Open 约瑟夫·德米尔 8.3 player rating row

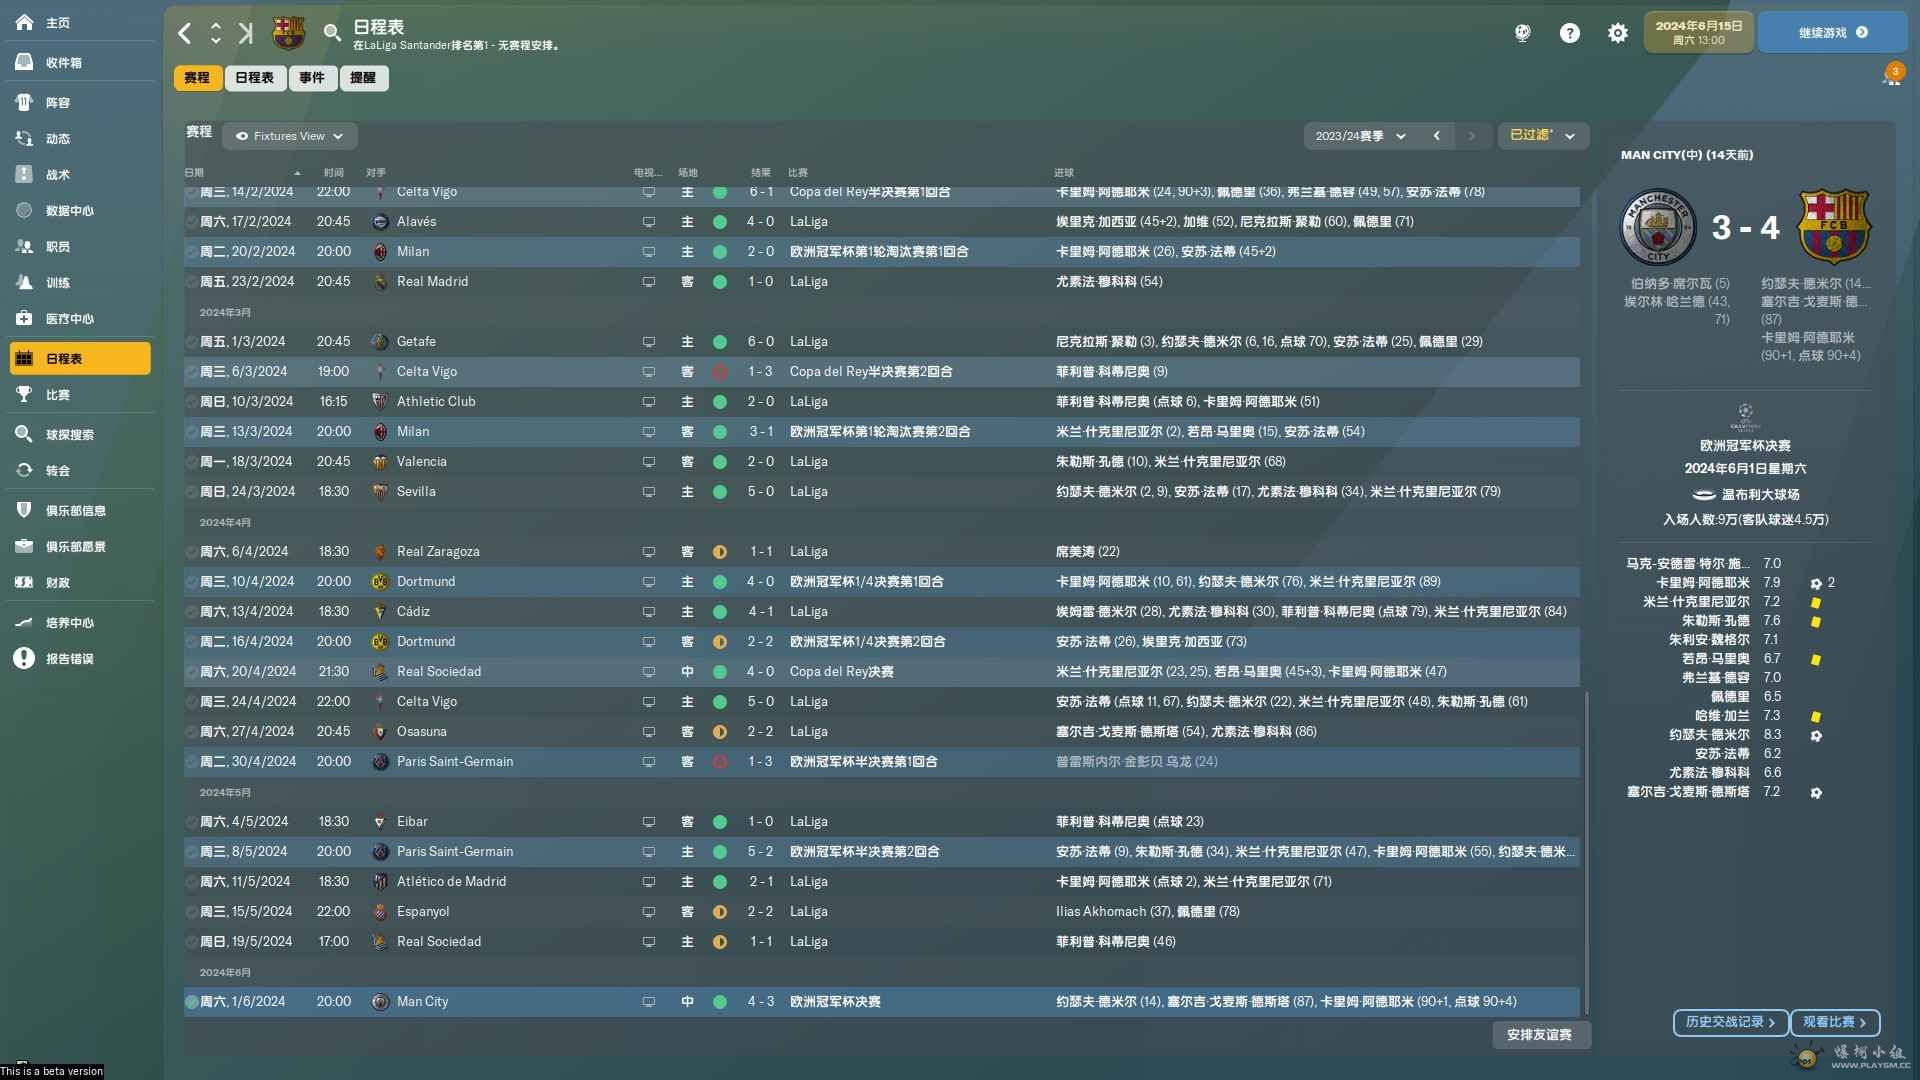[x=1745, y=735]
